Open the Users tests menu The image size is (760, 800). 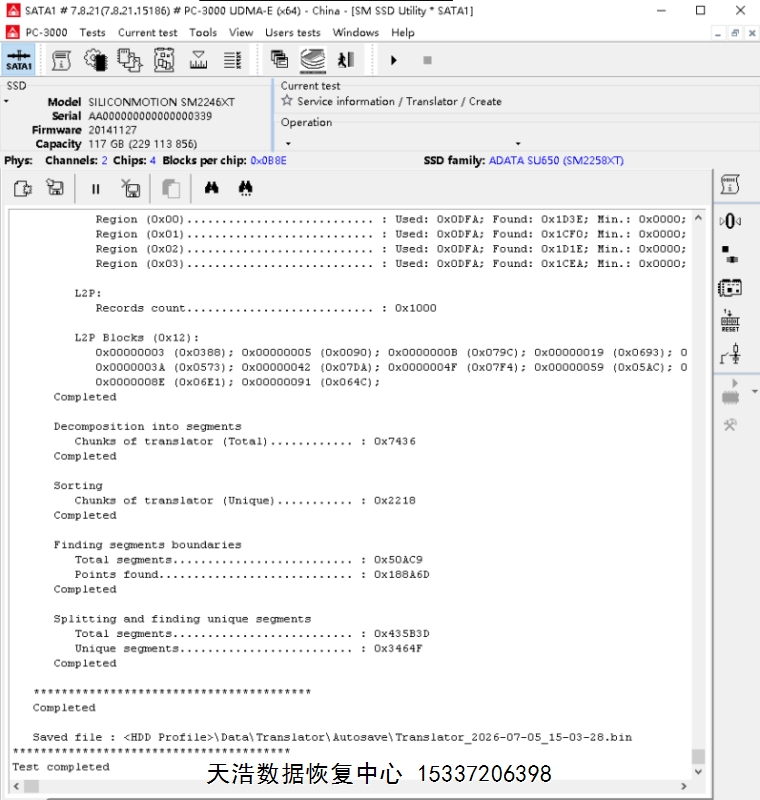(293, 33)
